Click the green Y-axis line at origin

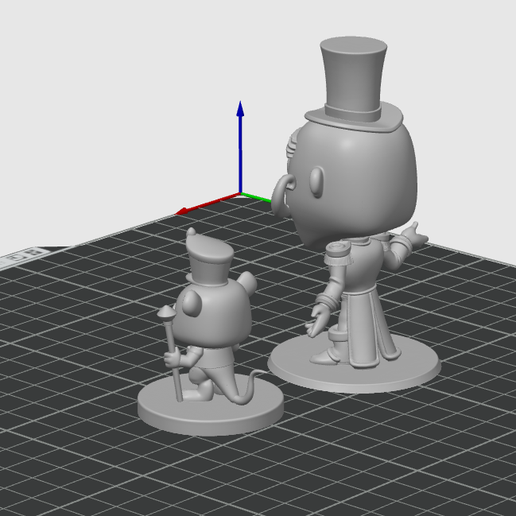tap(256, 197)
